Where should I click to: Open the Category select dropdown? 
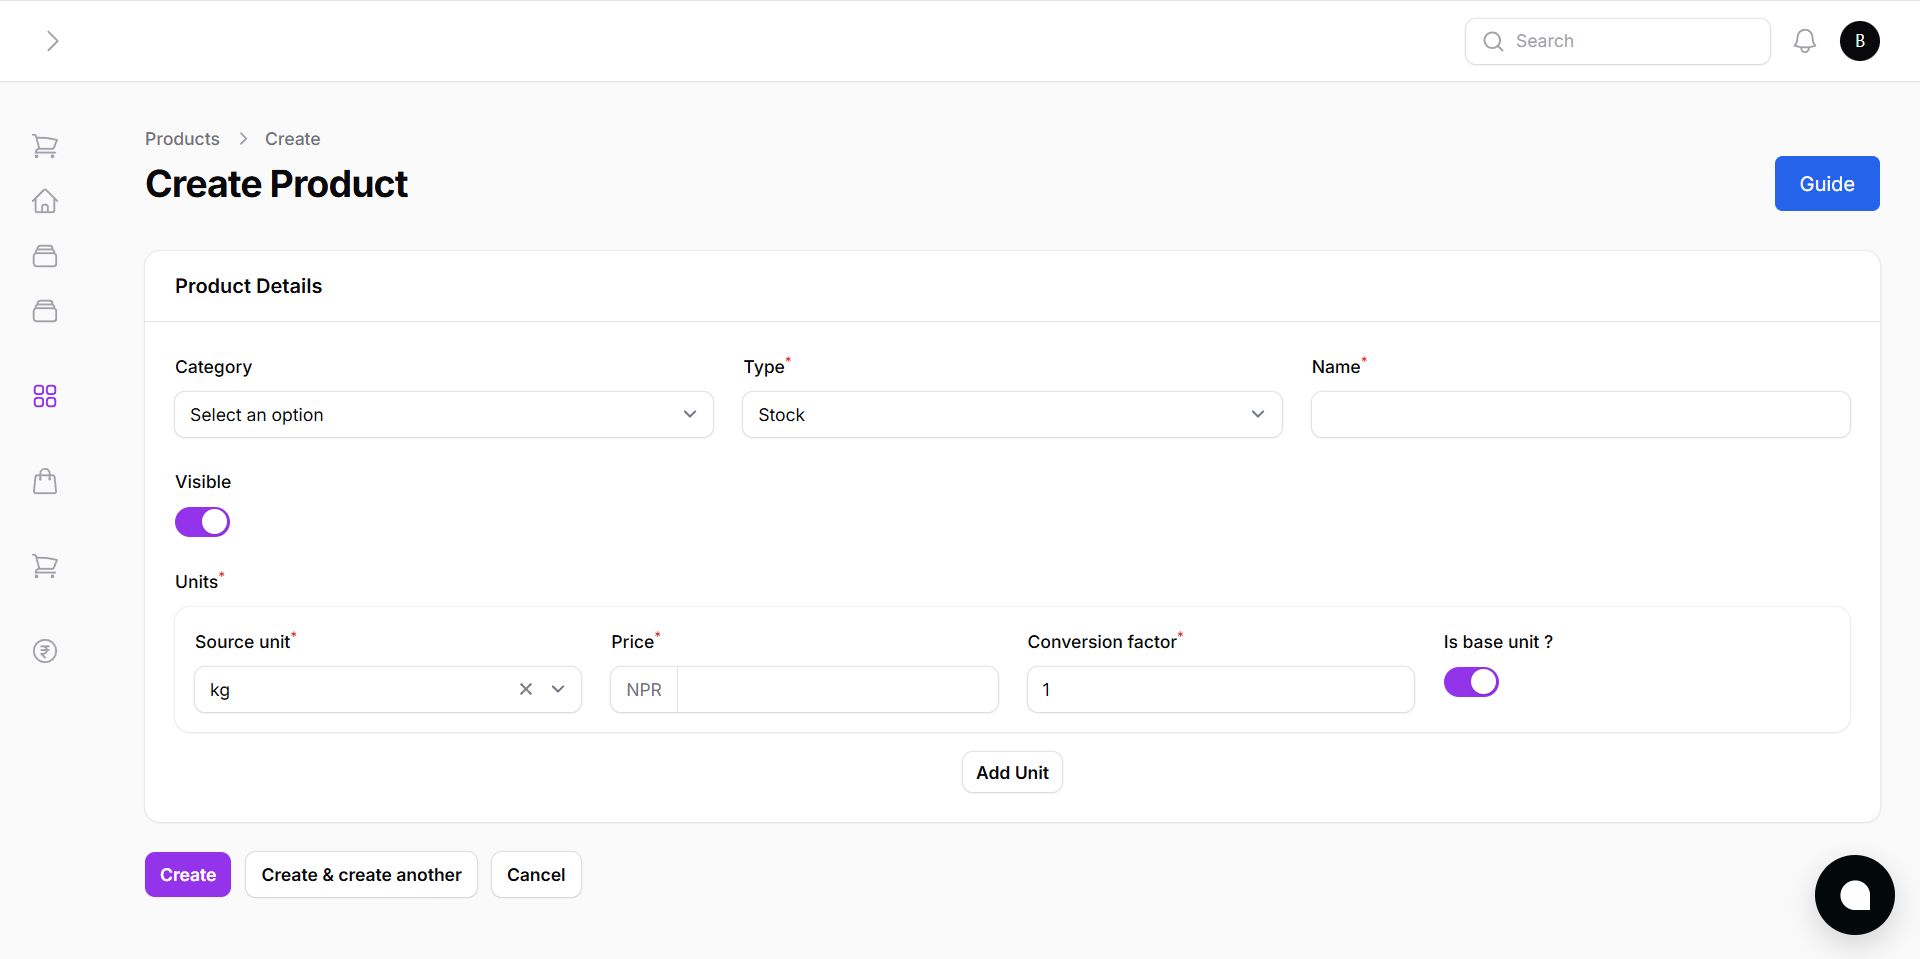click(x=443, y=414)
